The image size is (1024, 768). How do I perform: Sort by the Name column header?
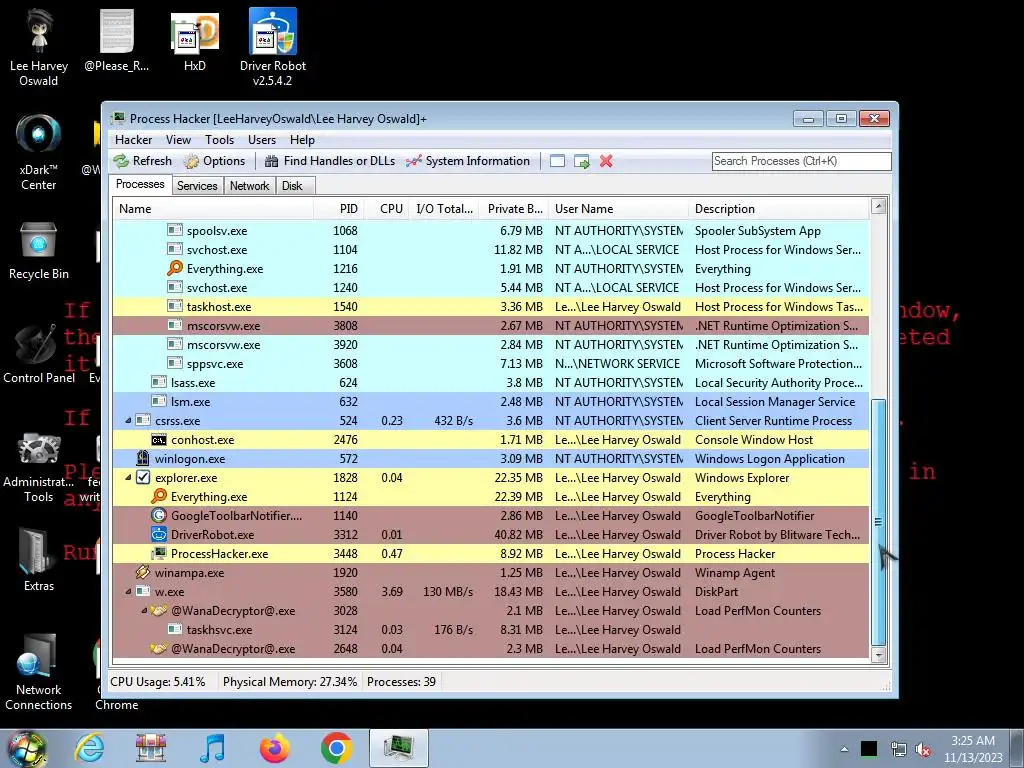(x=212, y=209)
